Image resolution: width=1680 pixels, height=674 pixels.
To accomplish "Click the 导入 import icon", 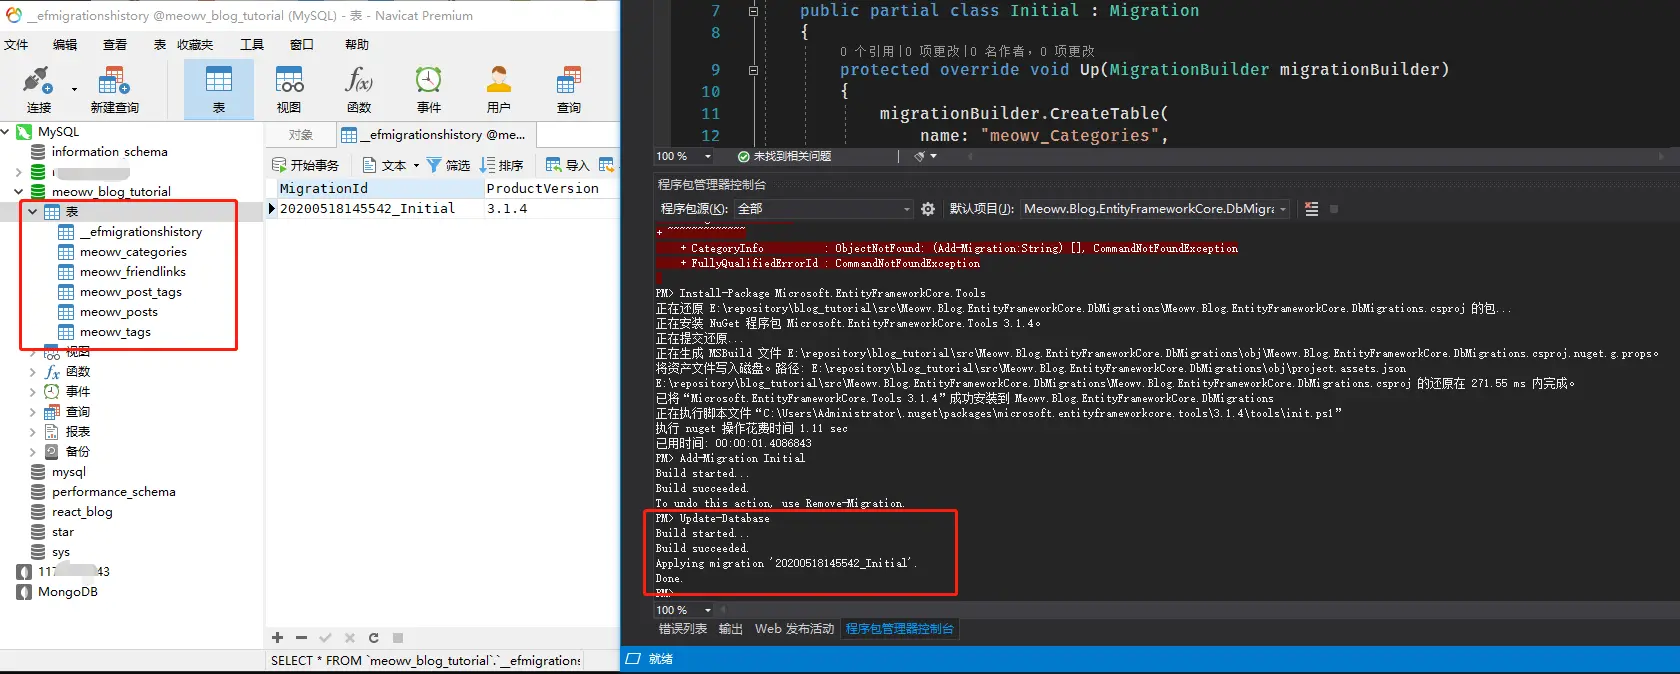I will tap(554, 165).
